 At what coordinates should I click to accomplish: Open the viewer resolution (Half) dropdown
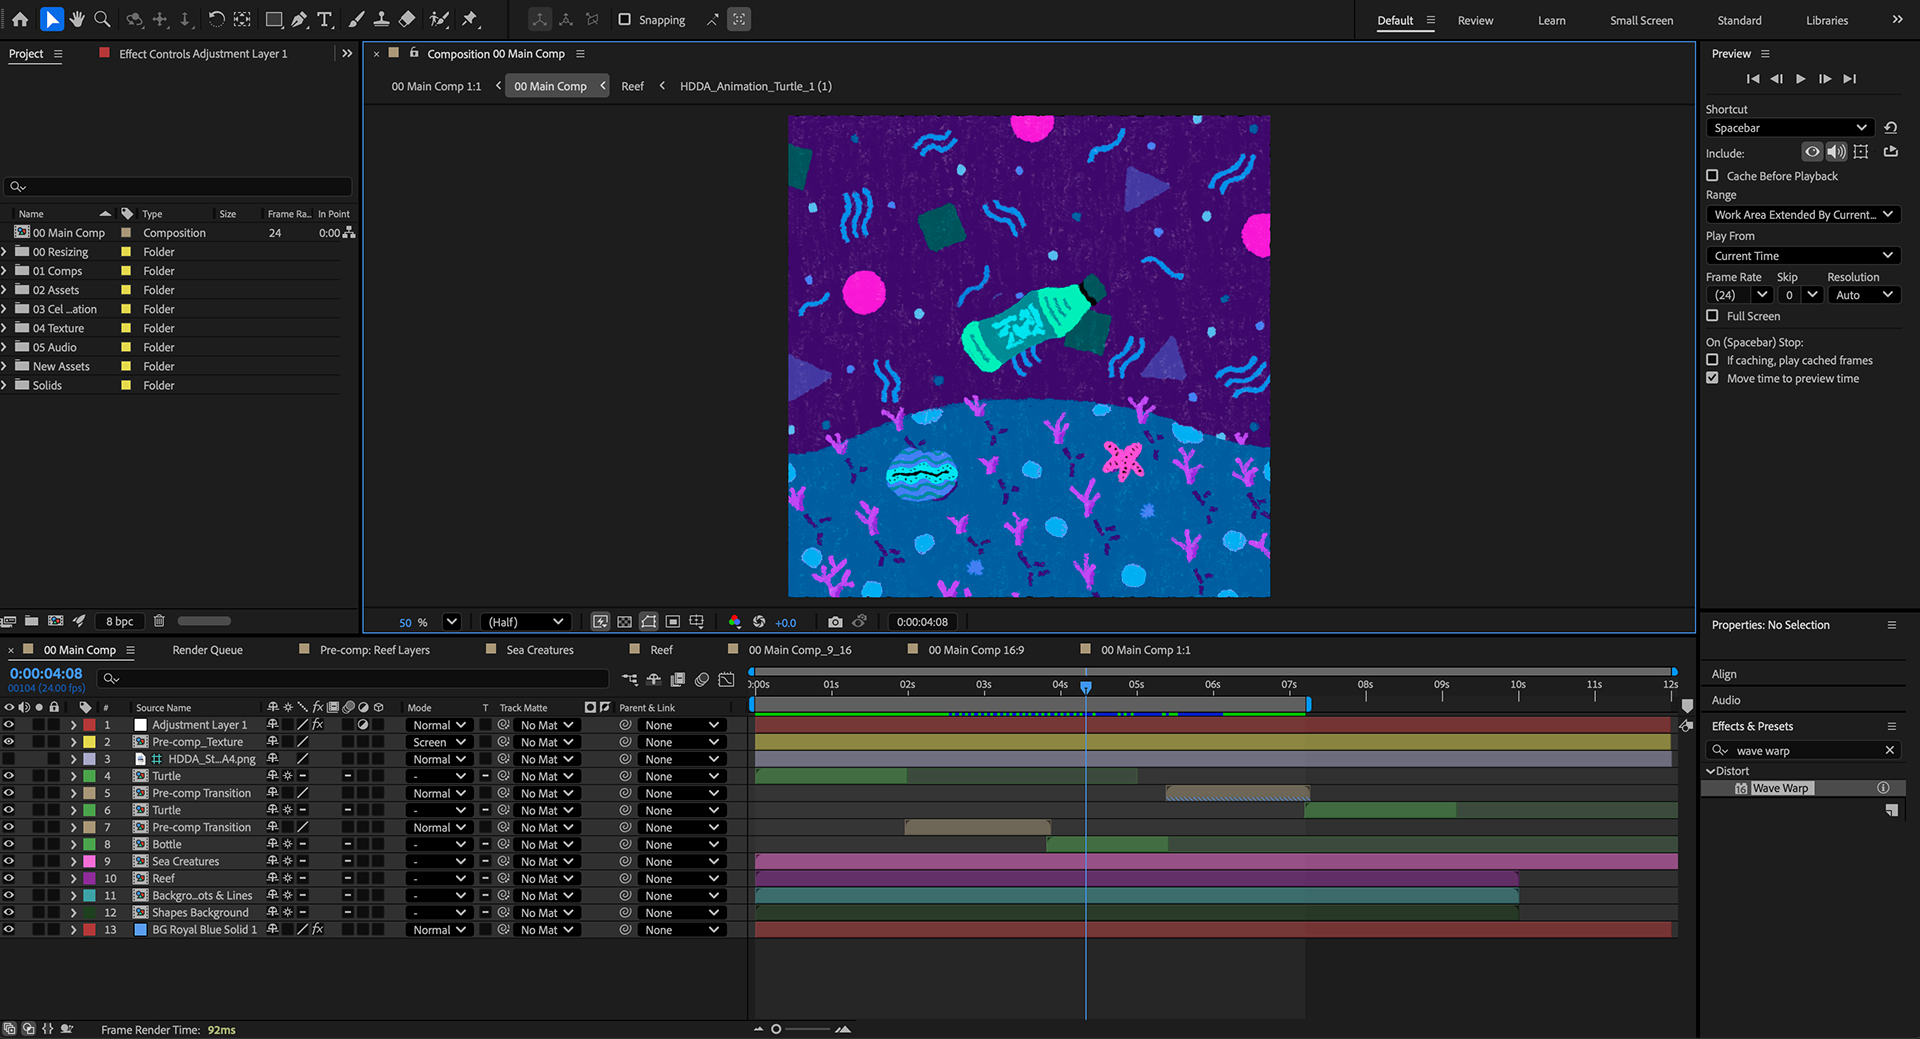tap(526, 622)
